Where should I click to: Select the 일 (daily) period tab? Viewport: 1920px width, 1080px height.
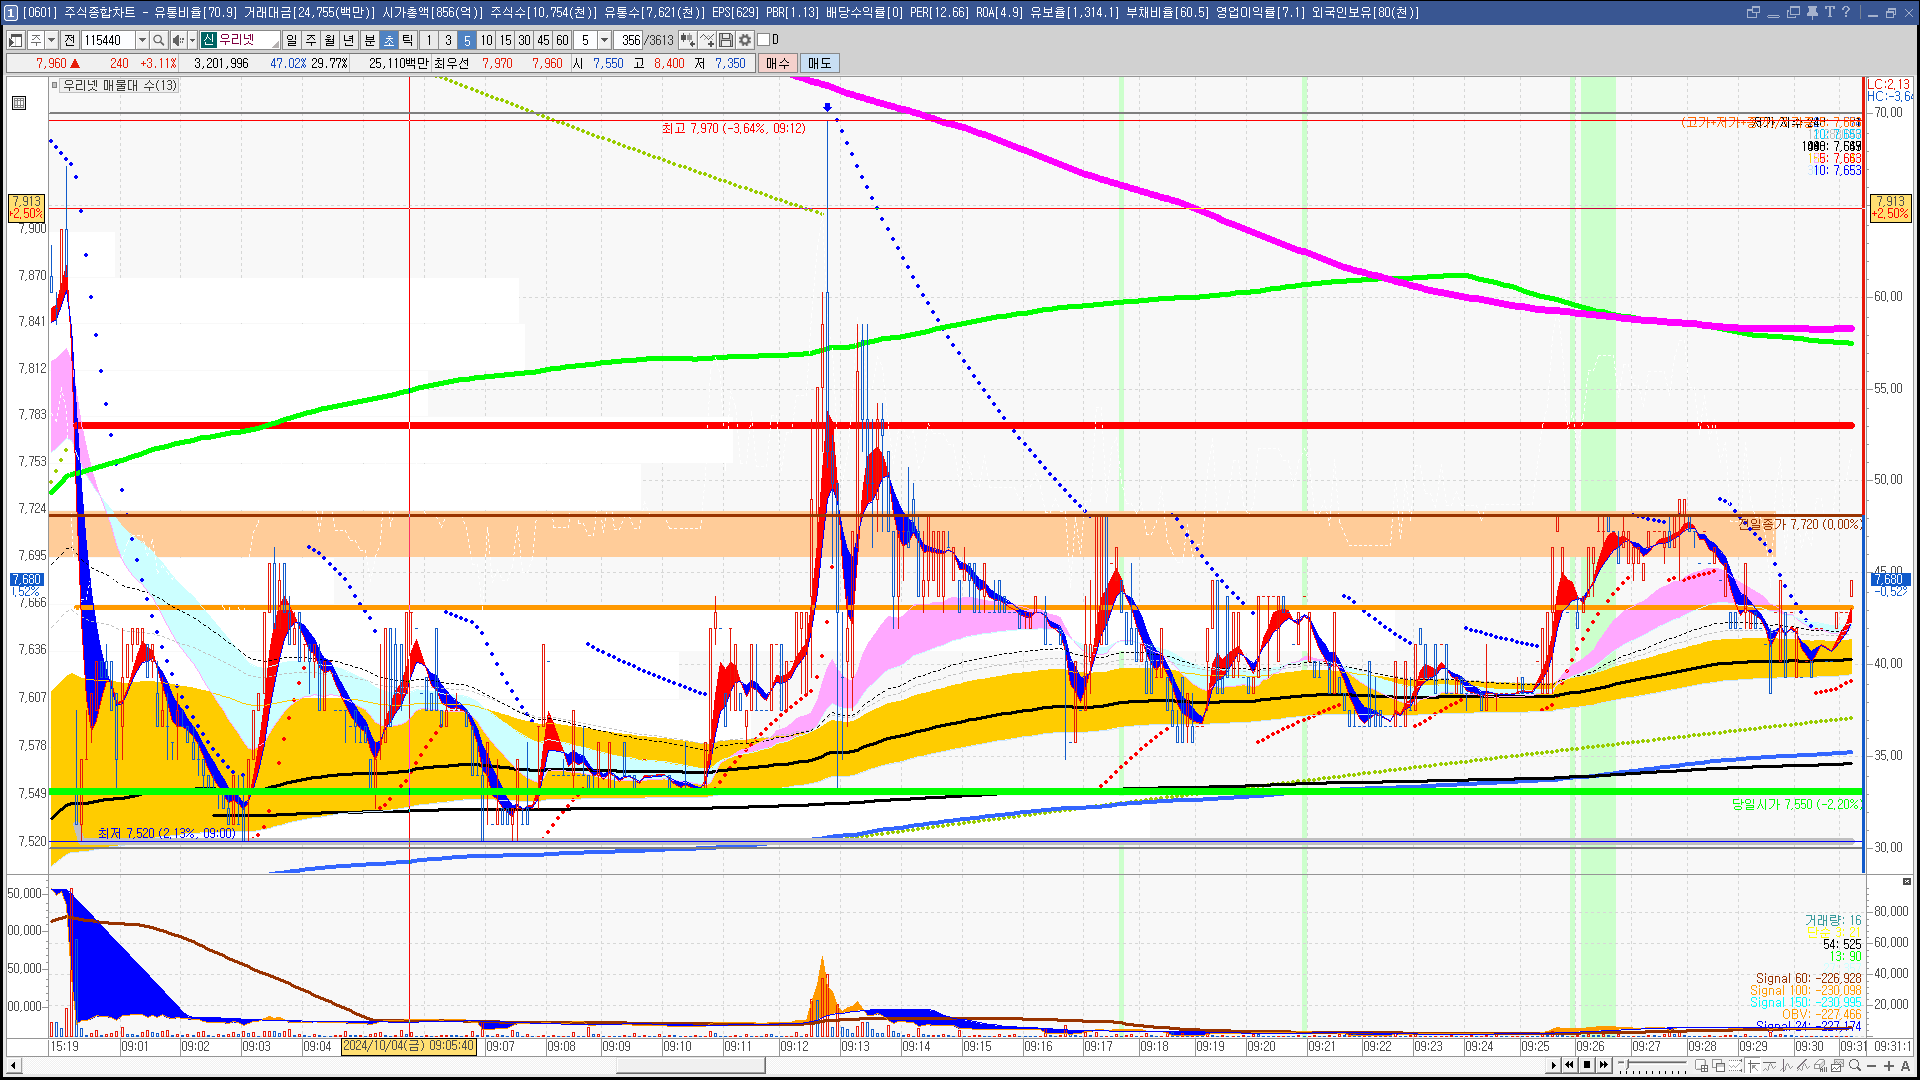click(x=291, y=40)
